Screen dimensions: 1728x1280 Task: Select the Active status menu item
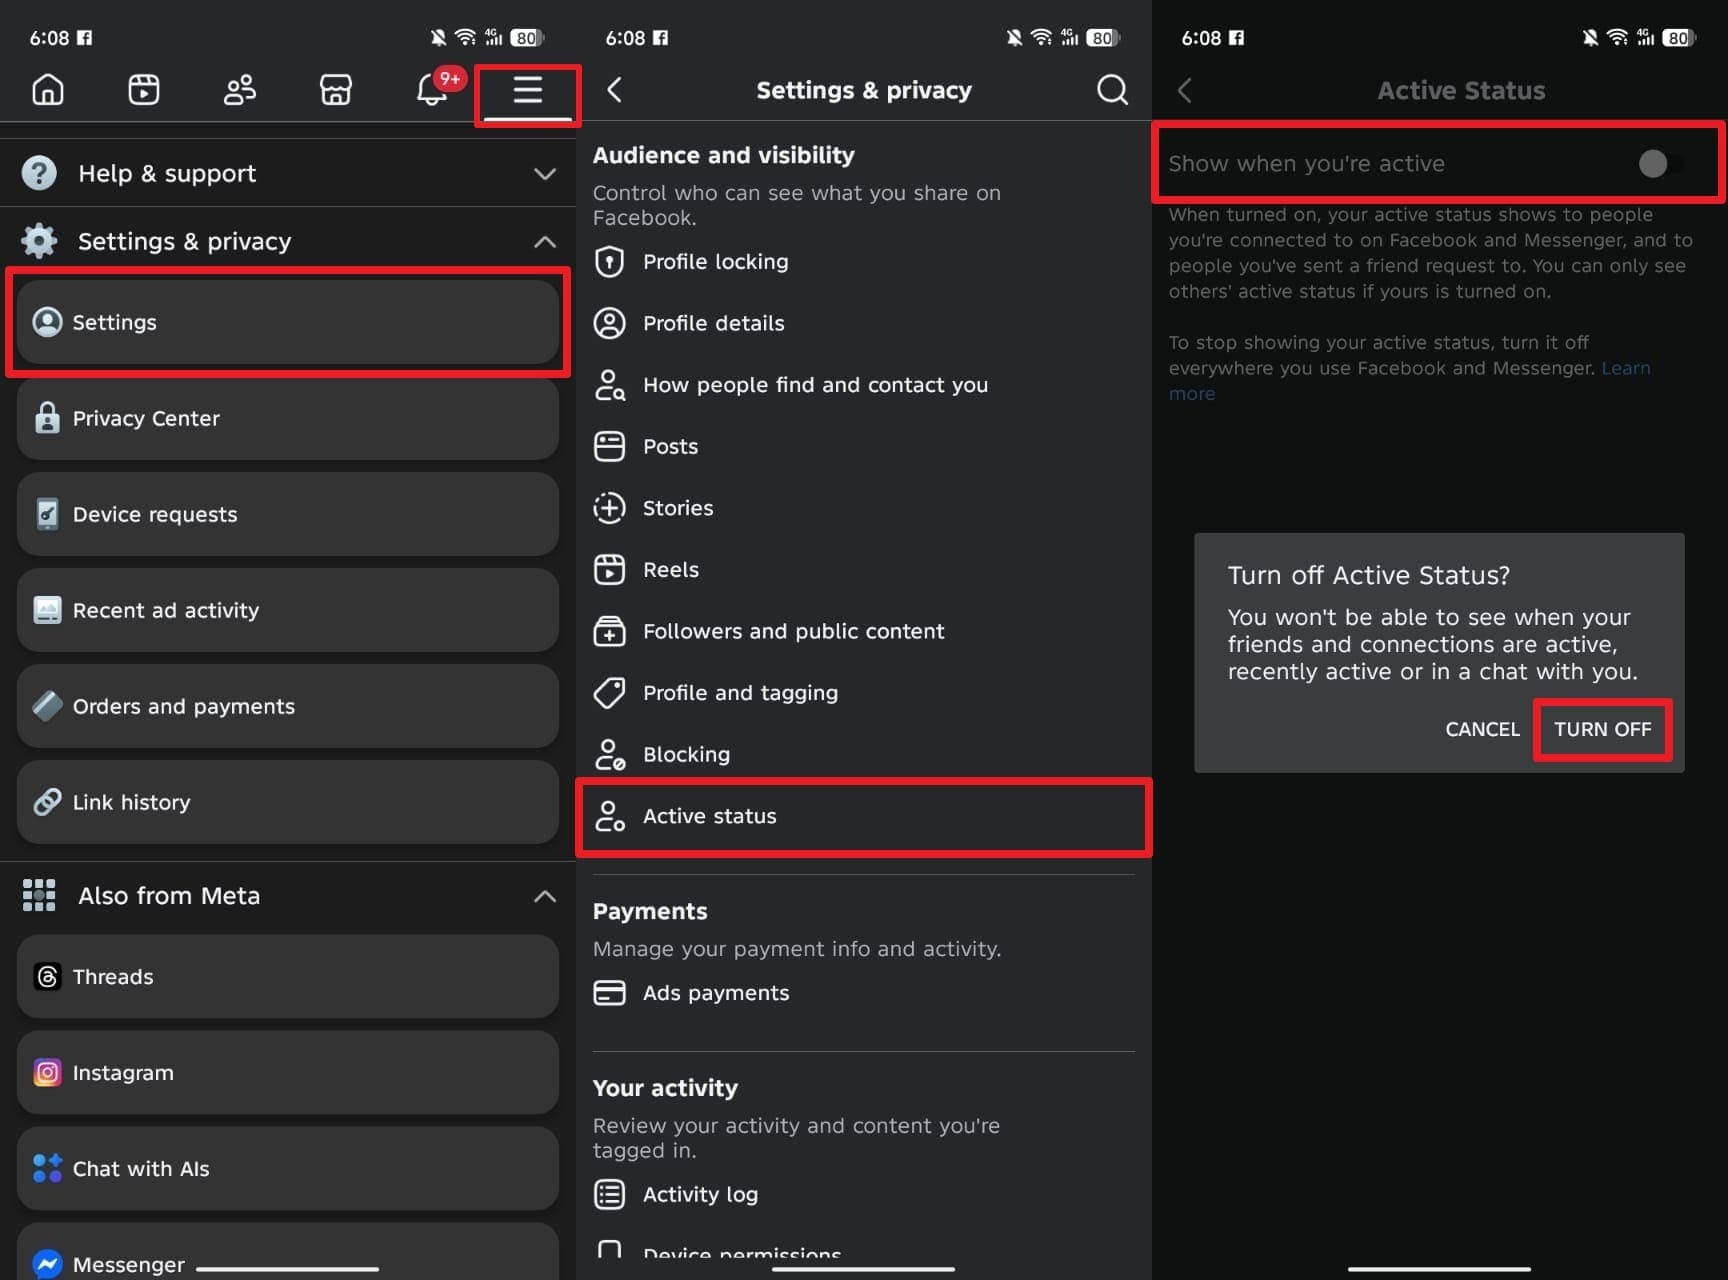coord(709,816)
